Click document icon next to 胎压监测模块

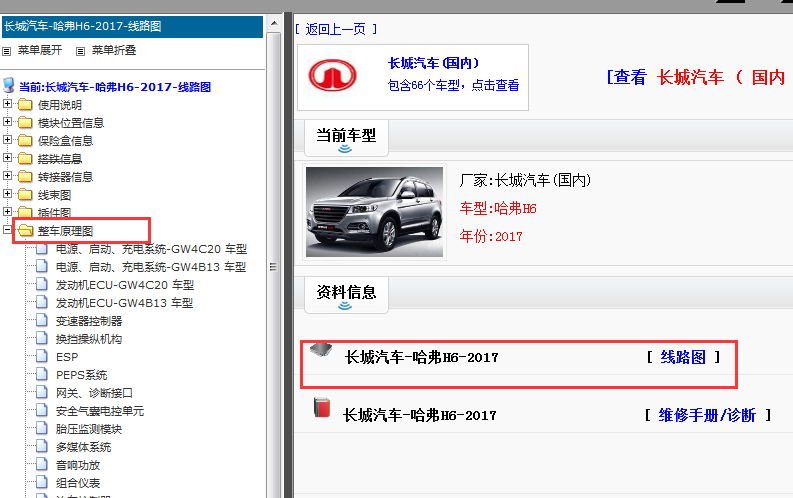point(42,429)
